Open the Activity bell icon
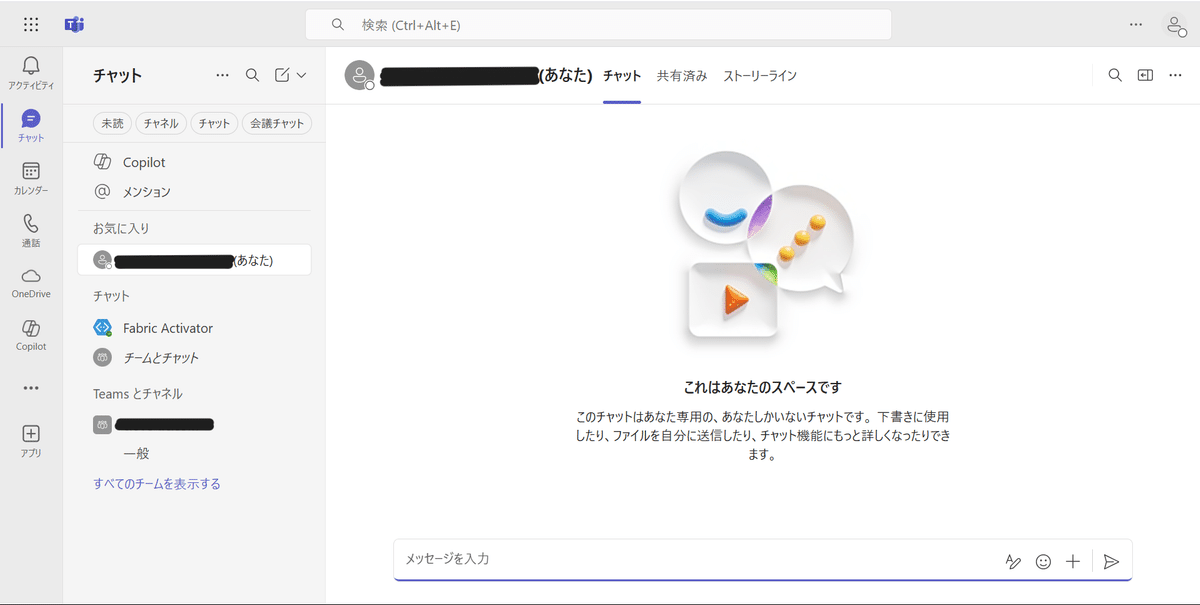 click(x=31, y=66)
